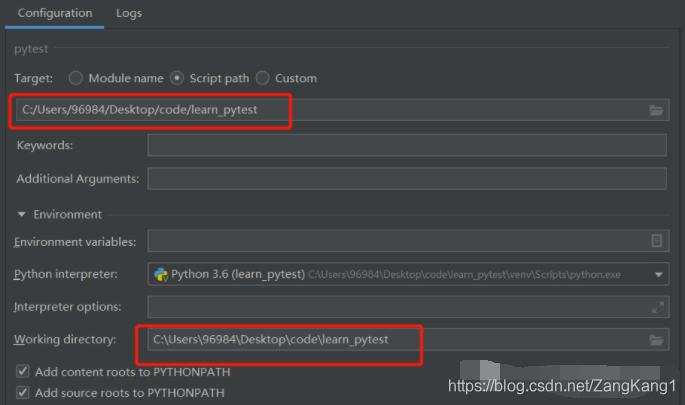
Task: Click the Python 3.6 (learn_pytest) interpreter text
Action: point(238,274)
